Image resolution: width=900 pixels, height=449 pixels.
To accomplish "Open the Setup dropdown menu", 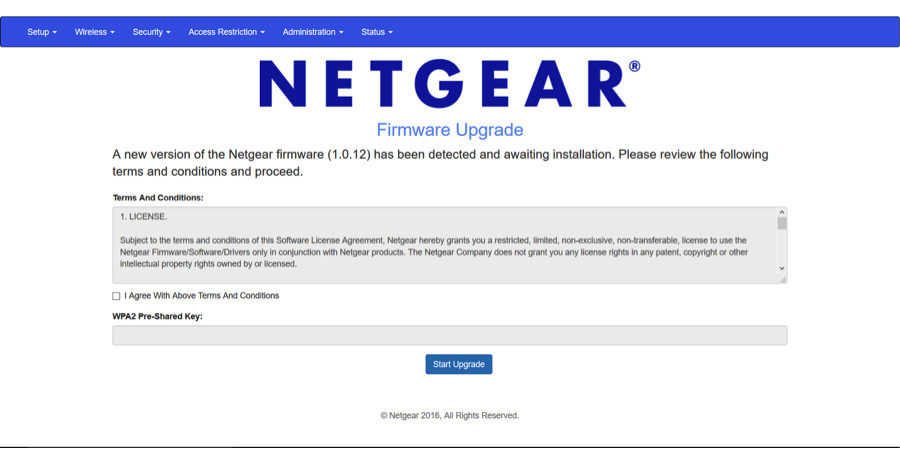I will point(42,32).
